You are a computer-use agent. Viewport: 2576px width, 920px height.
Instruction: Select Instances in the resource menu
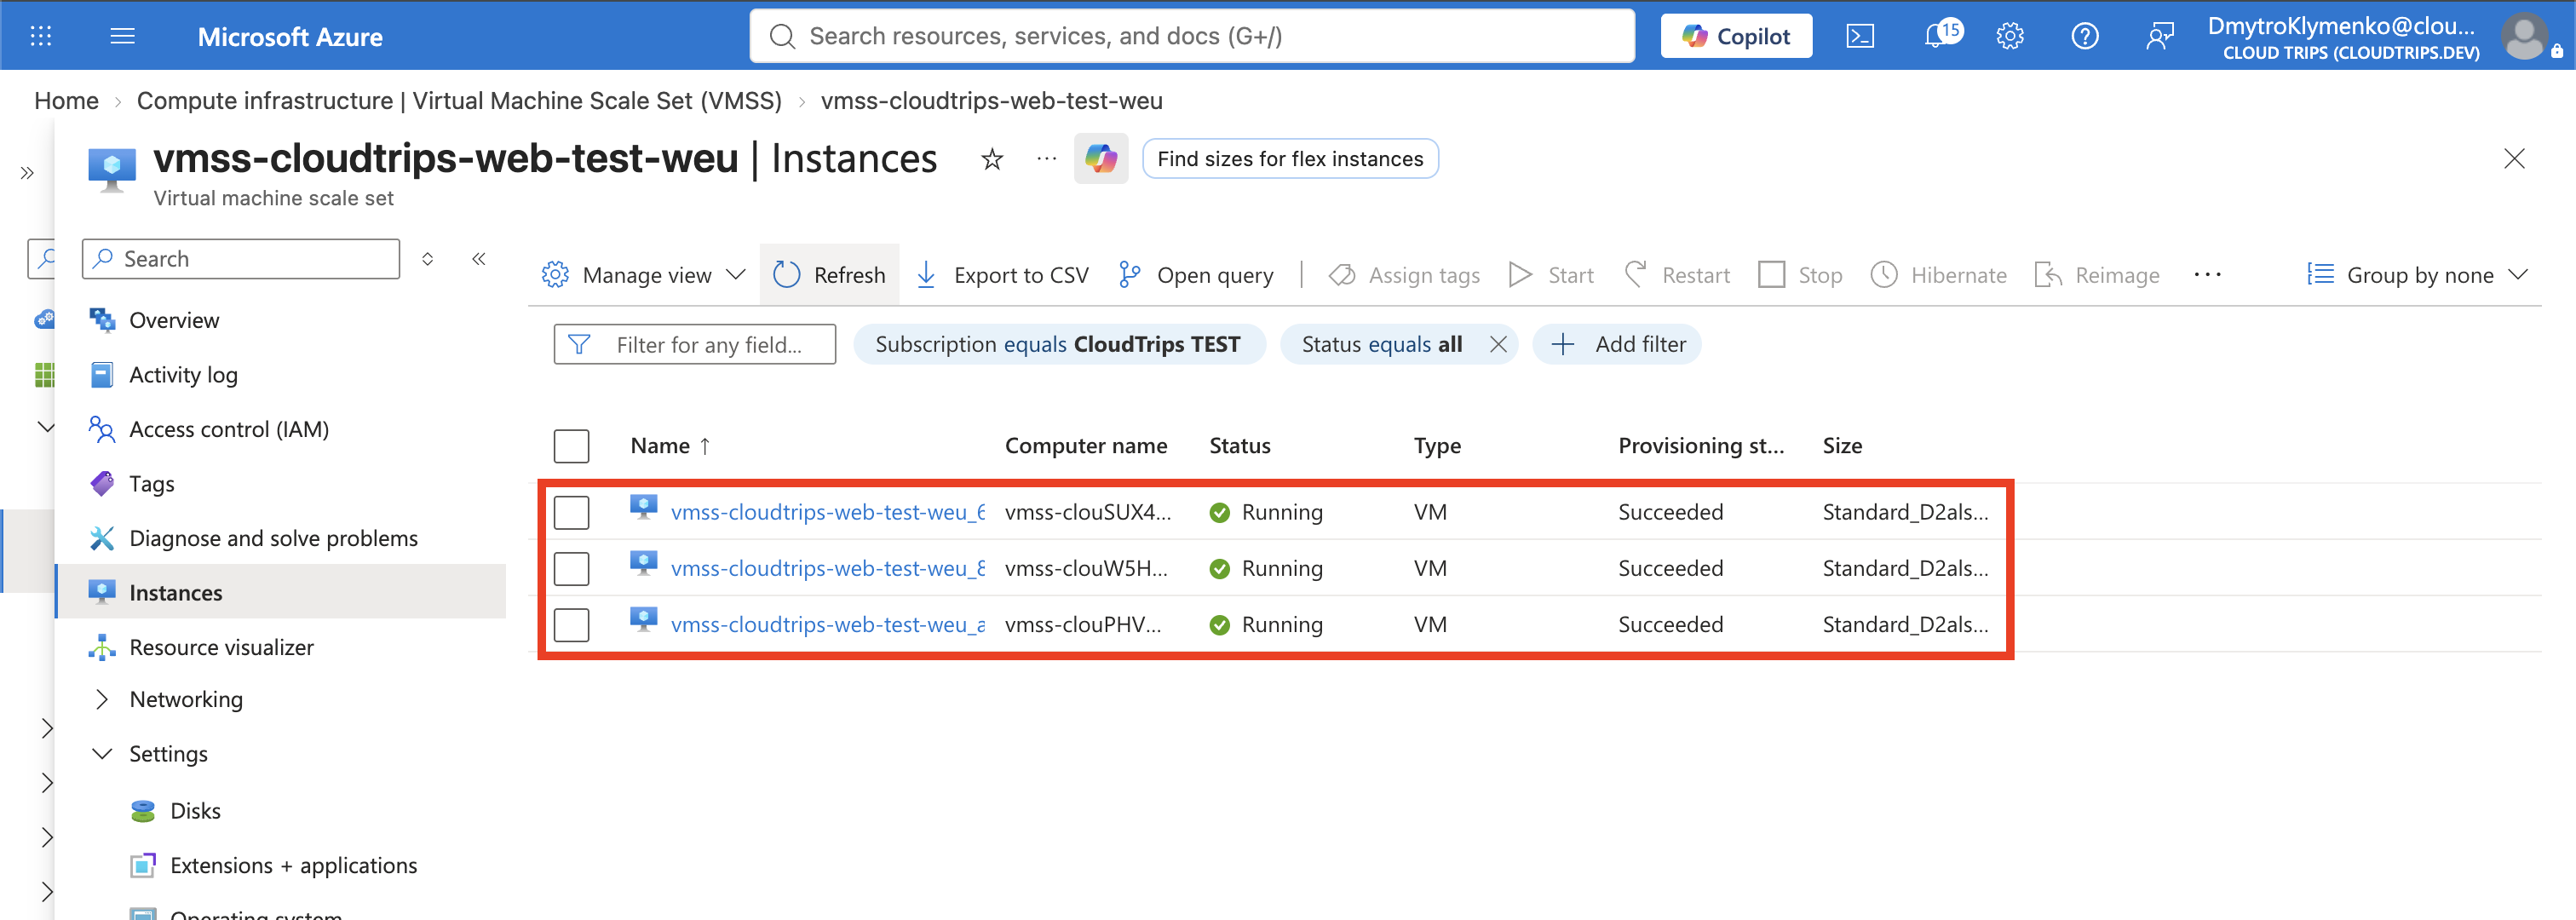pyautogui.click(x=280, y=592)
